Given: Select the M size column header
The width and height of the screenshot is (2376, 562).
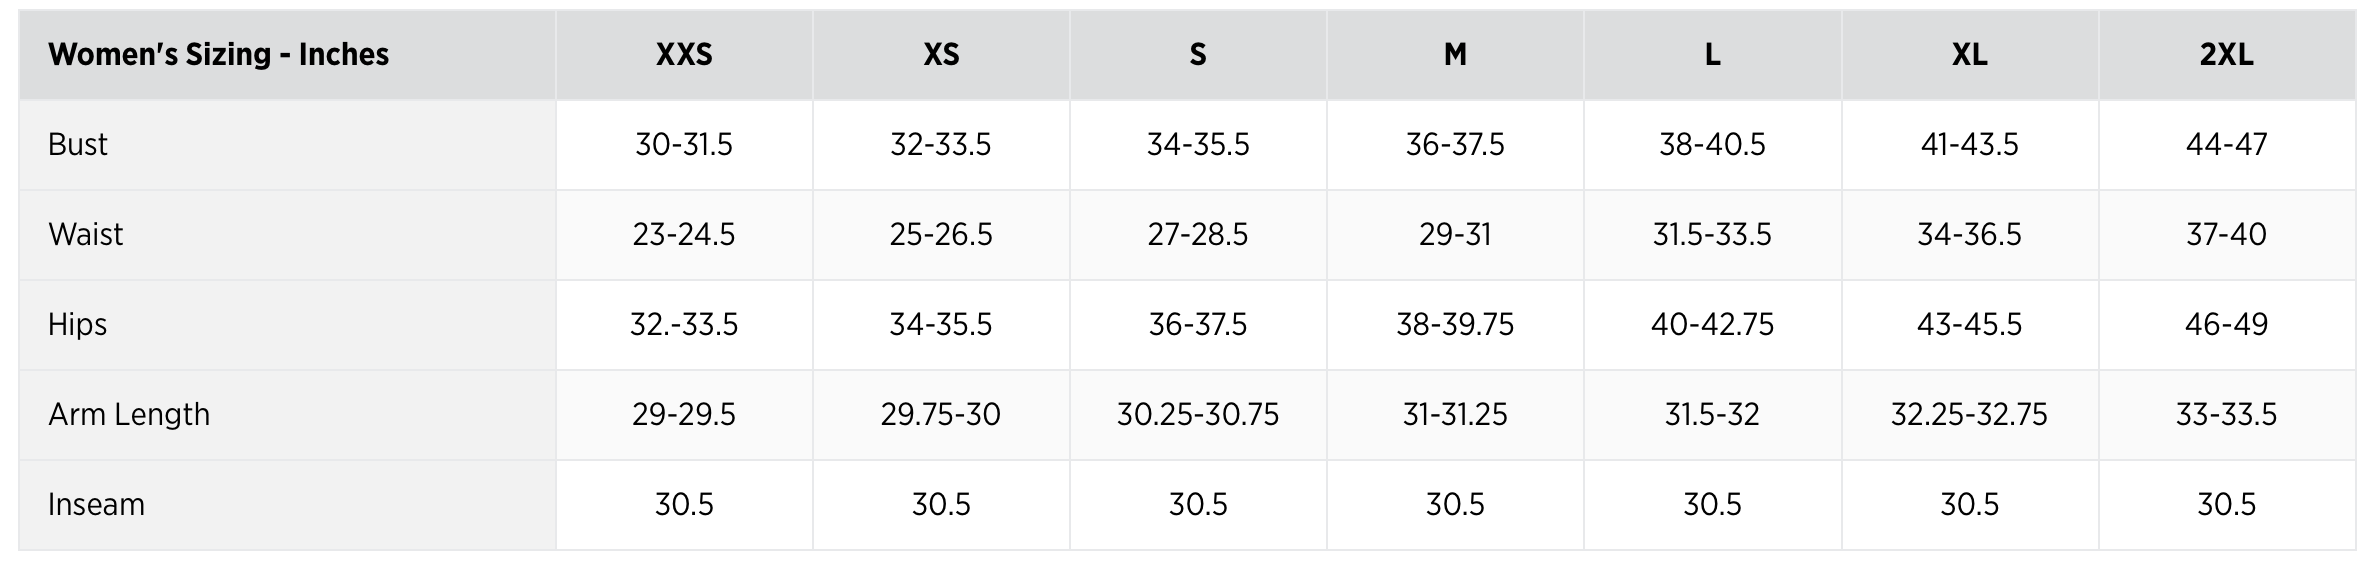Looking at the screenshot, I should click(x=1455, y=54).
